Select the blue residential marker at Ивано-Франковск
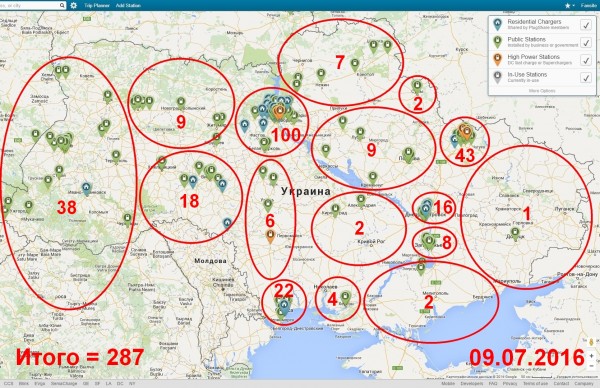The height and width of the screenshot is (388, 600). (x=86, y=188)
